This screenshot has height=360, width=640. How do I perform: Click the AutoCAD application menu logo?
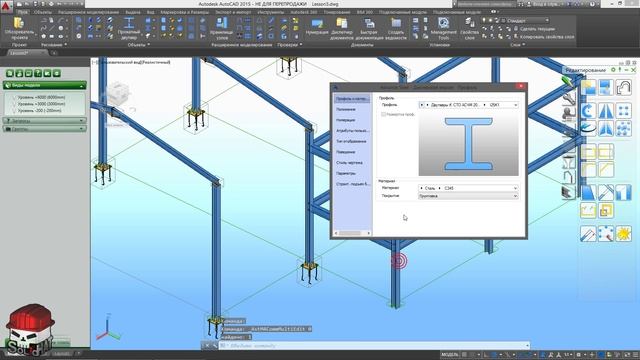click(7, 7)
